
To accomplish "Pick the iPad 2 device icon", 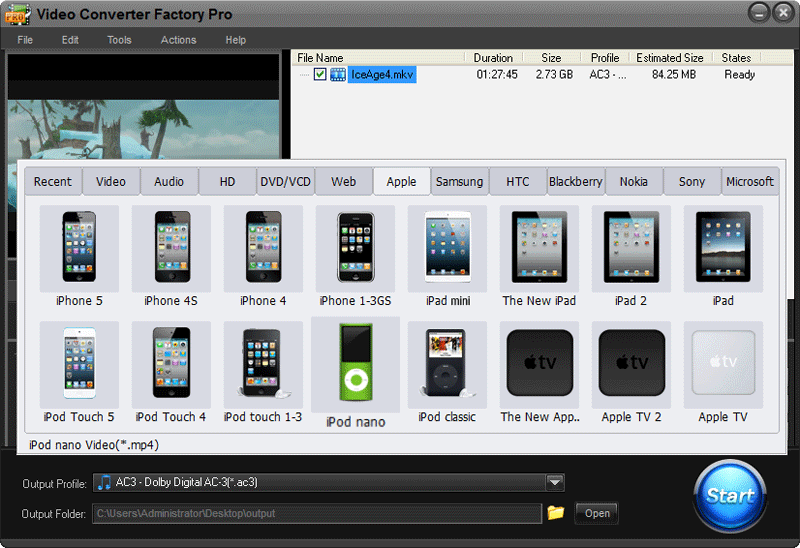I will (631, 248).
